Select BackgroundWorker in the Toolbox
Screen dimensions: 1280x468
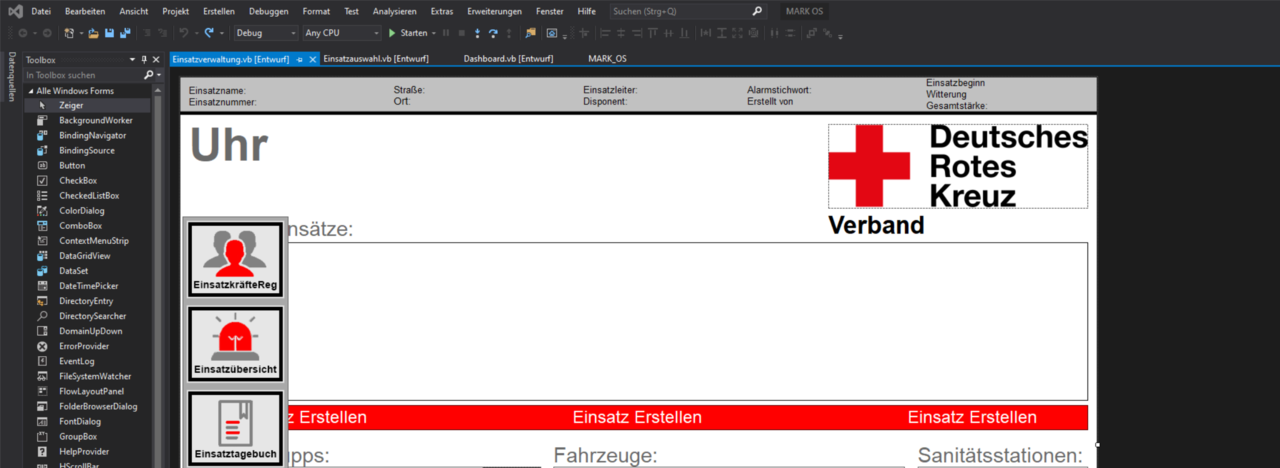[88, 120]
